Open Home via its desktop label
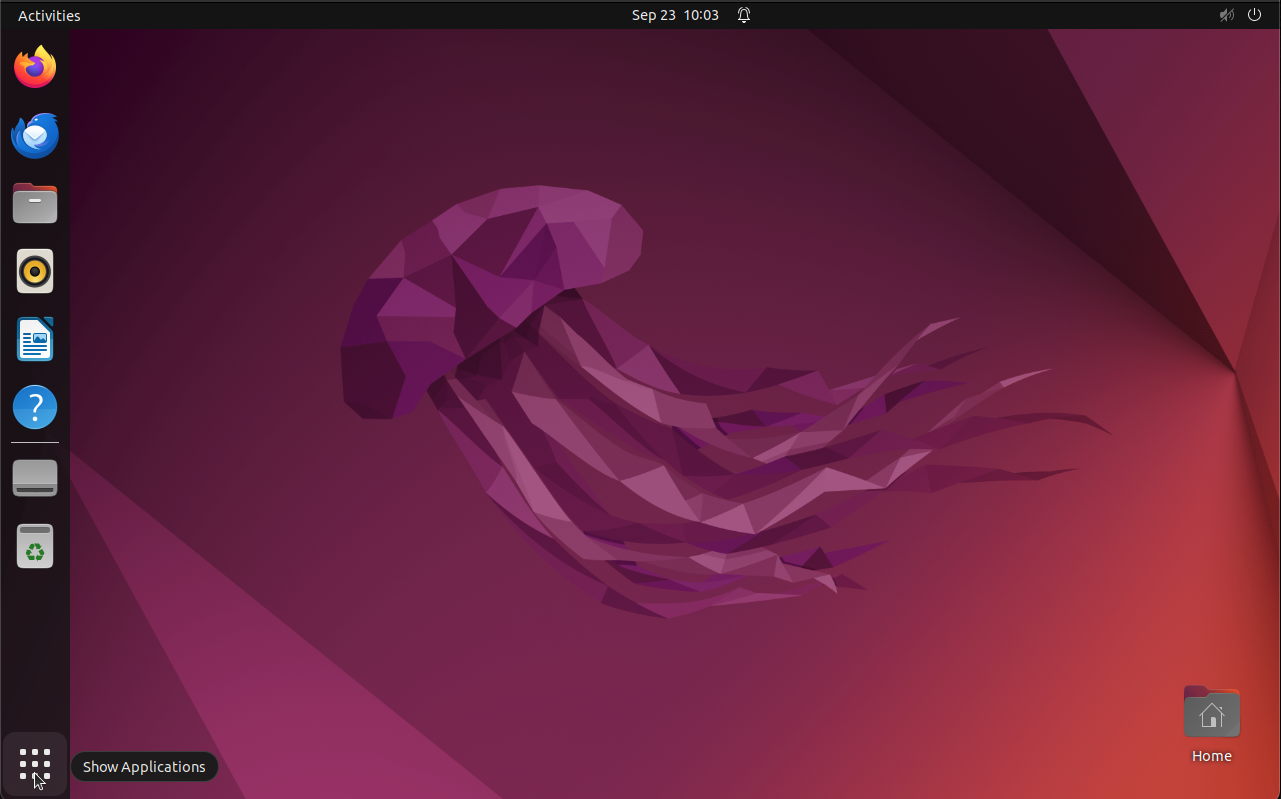Viewport: 1281px width, 799px height. pyautogui.click(x=1211, y=756)
